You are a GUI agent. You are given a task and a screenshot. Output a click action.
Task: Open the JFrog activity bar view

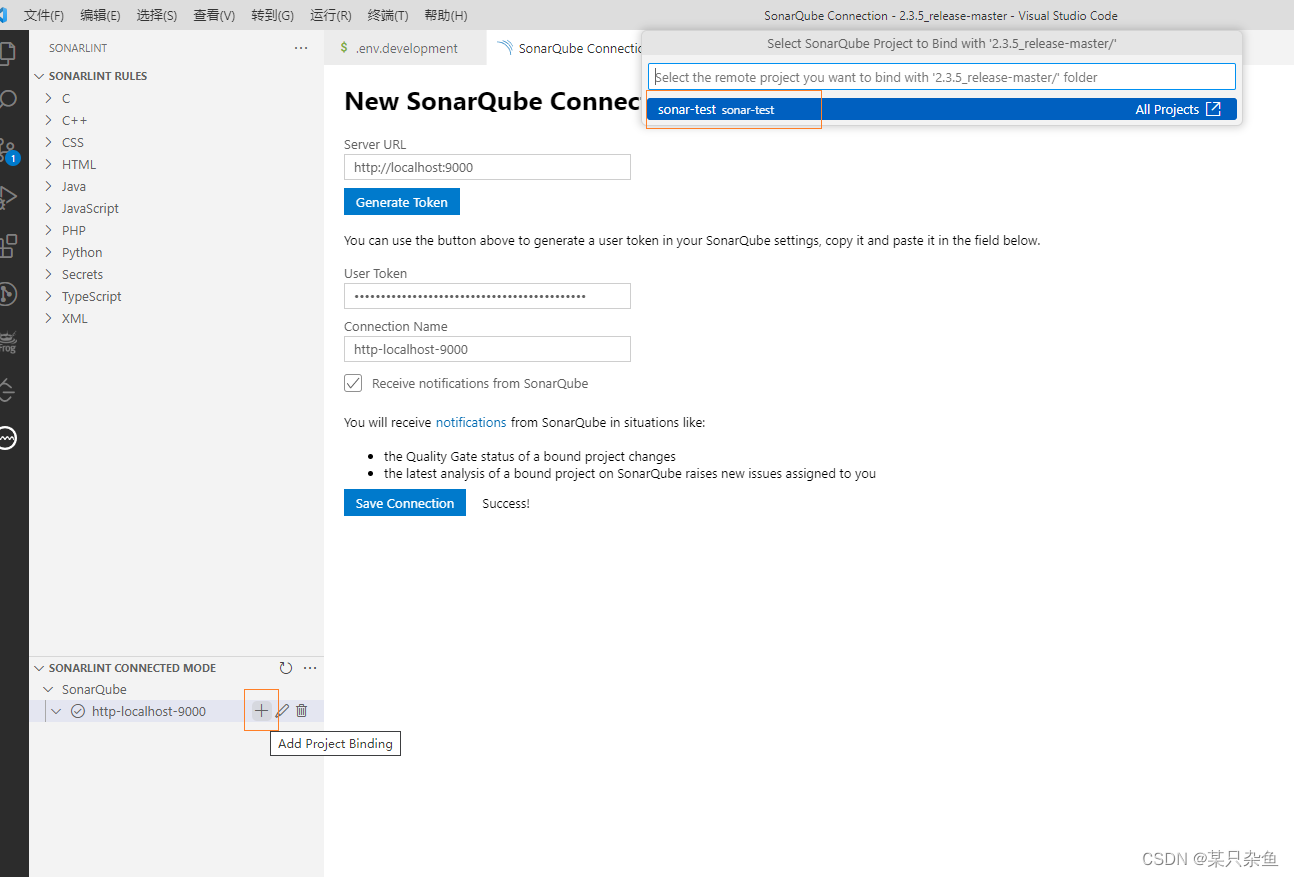pos(8,341)
